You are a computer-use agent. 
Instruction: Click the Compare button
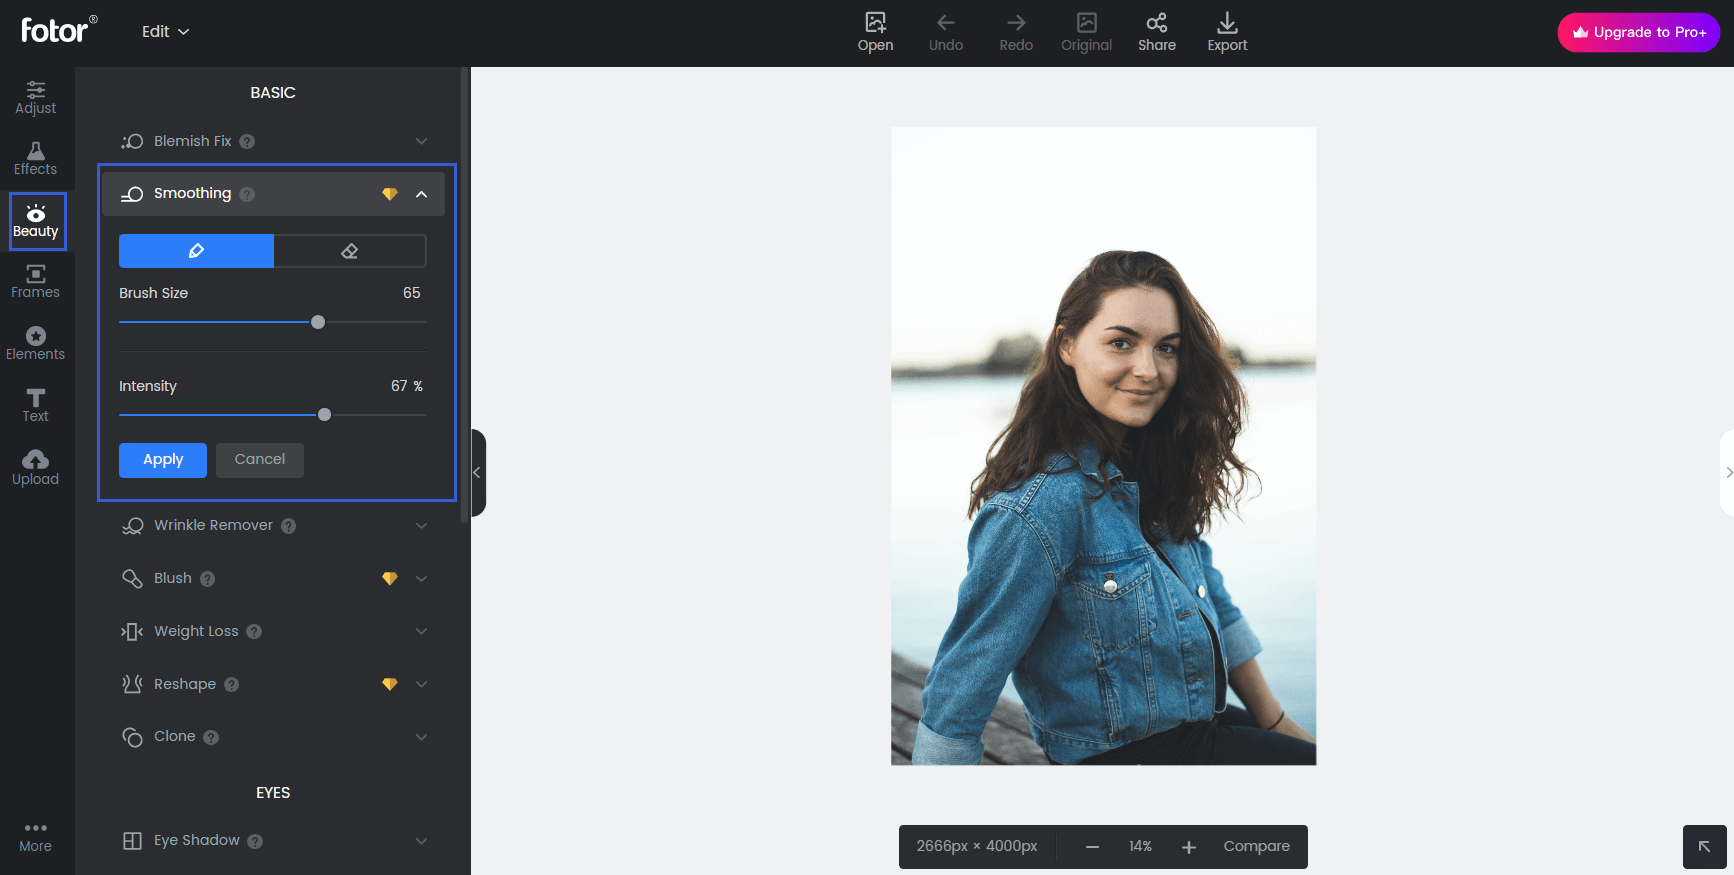(x=1256, y=847)
